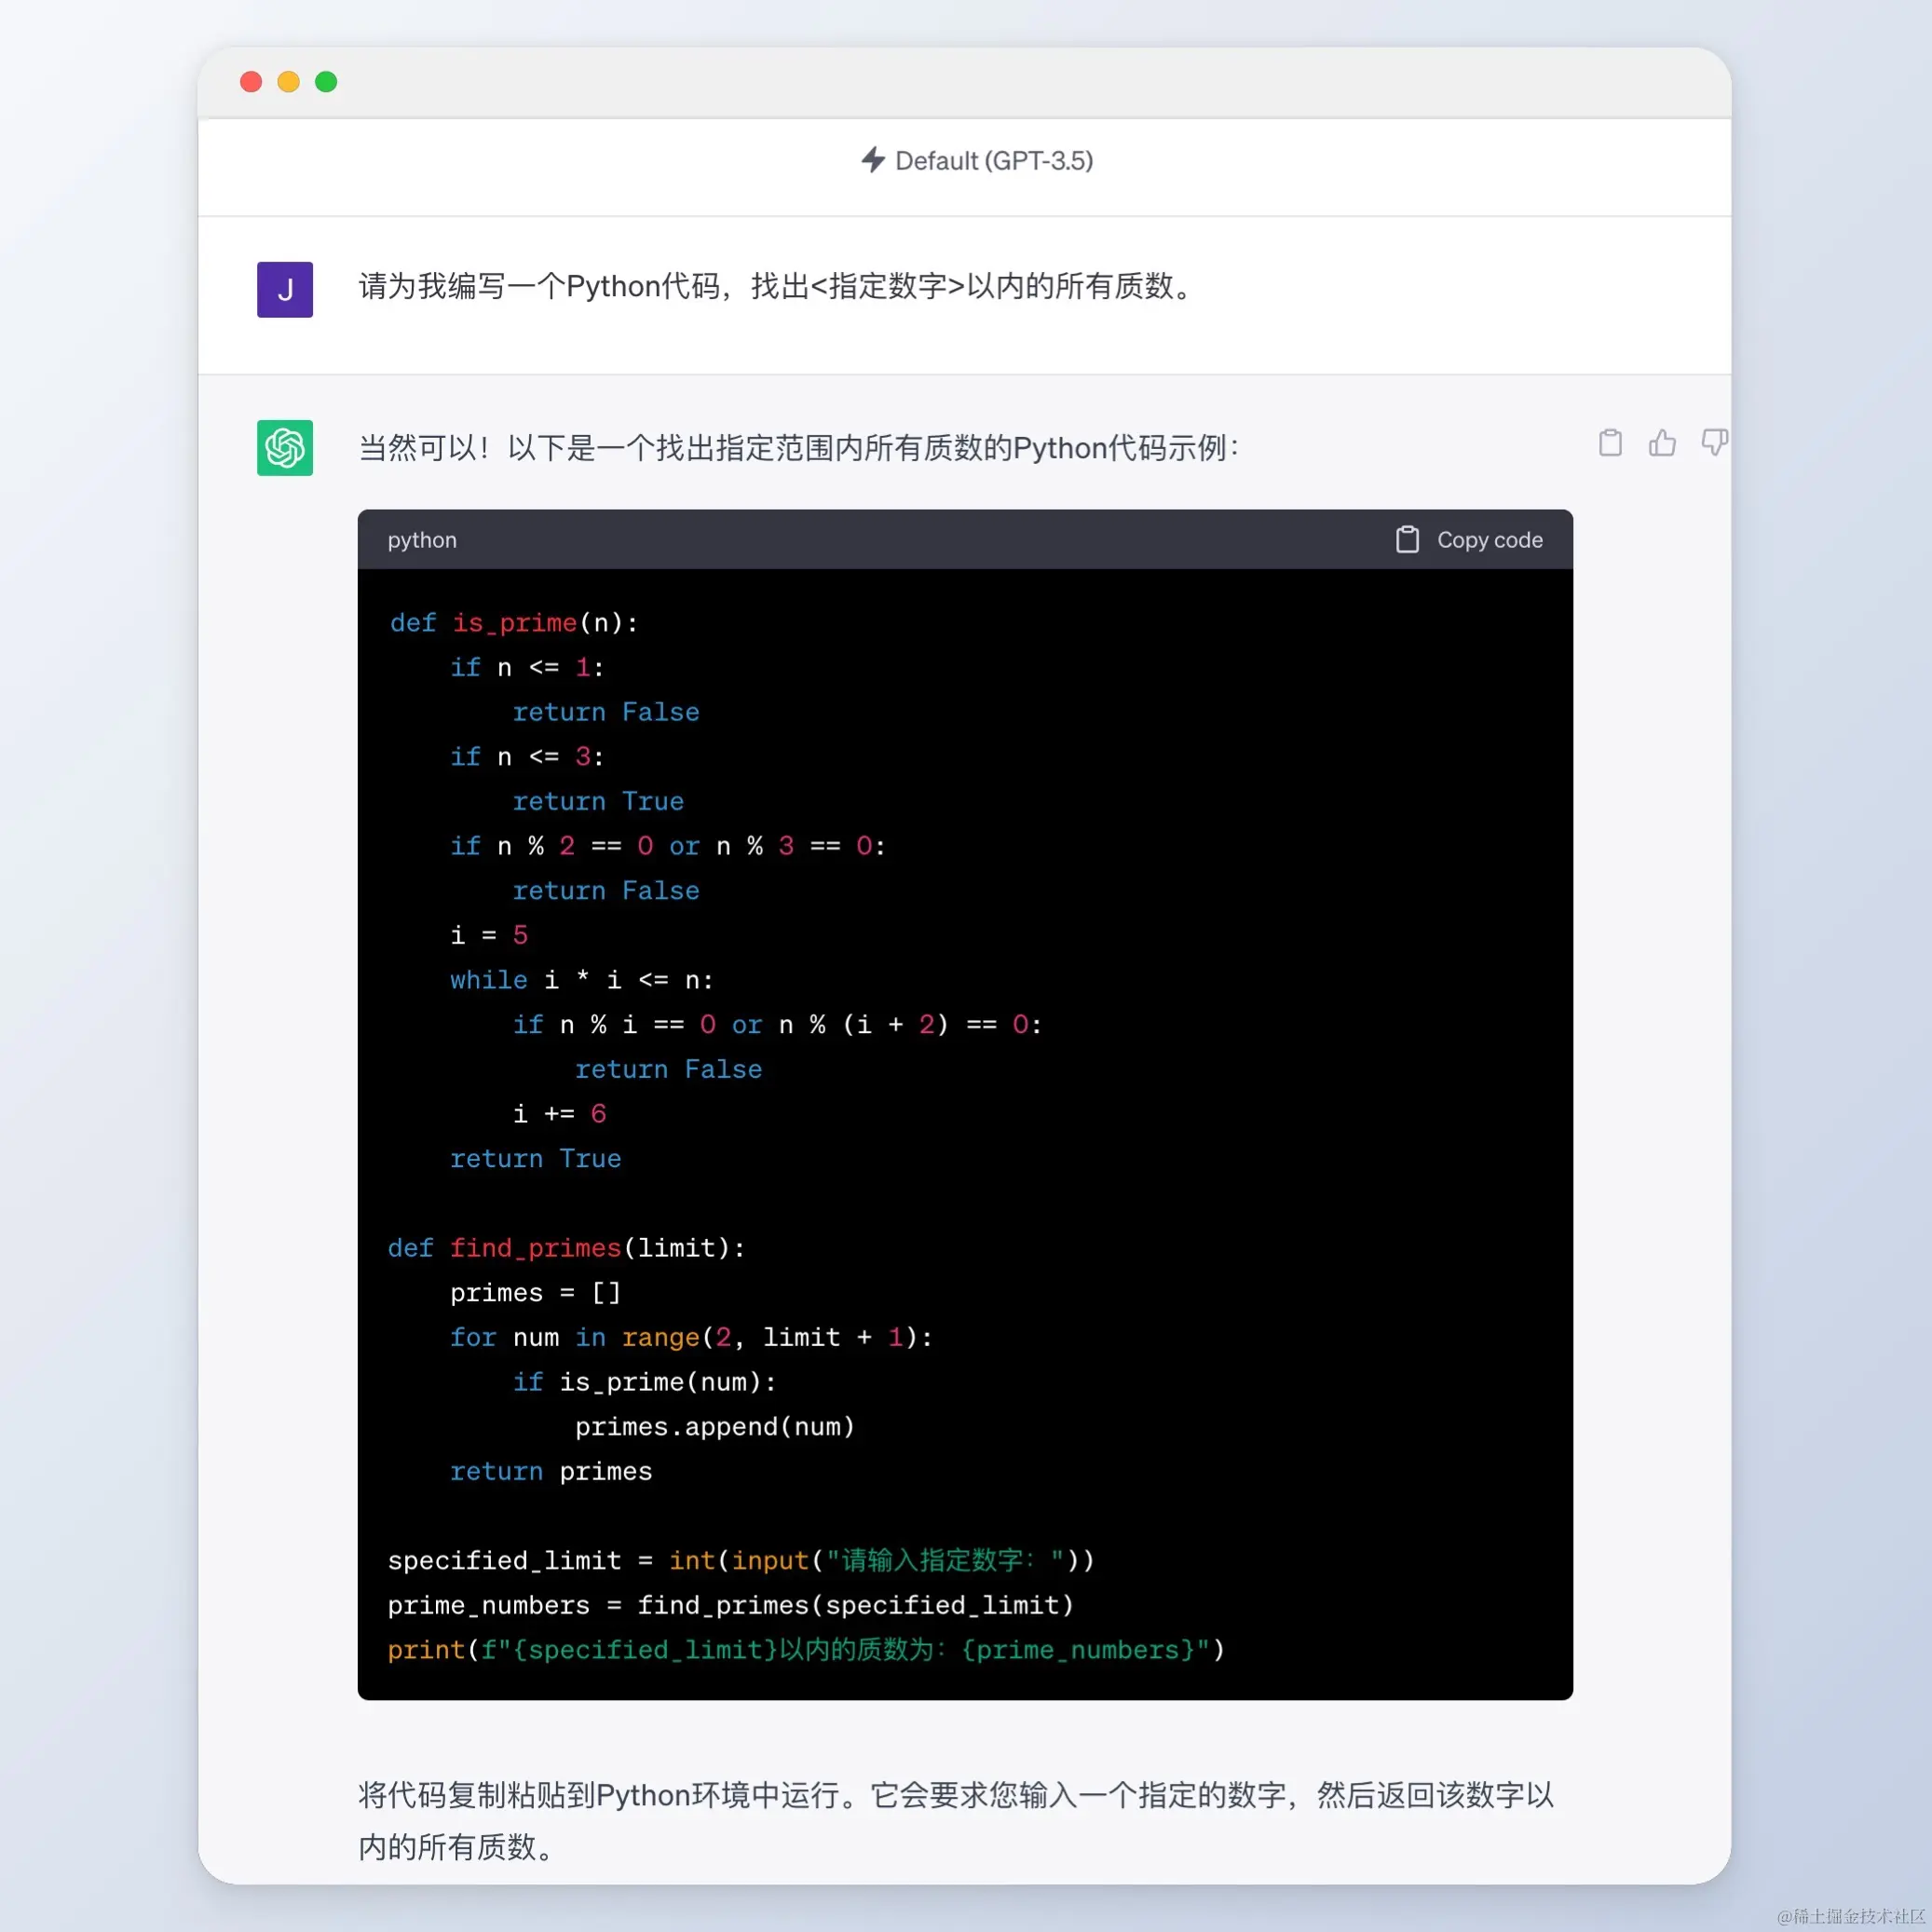Viewport: 1932px width, 1932px height.
Task: Click the python language label
Action: pyautogui.click(x=422, y=540)
